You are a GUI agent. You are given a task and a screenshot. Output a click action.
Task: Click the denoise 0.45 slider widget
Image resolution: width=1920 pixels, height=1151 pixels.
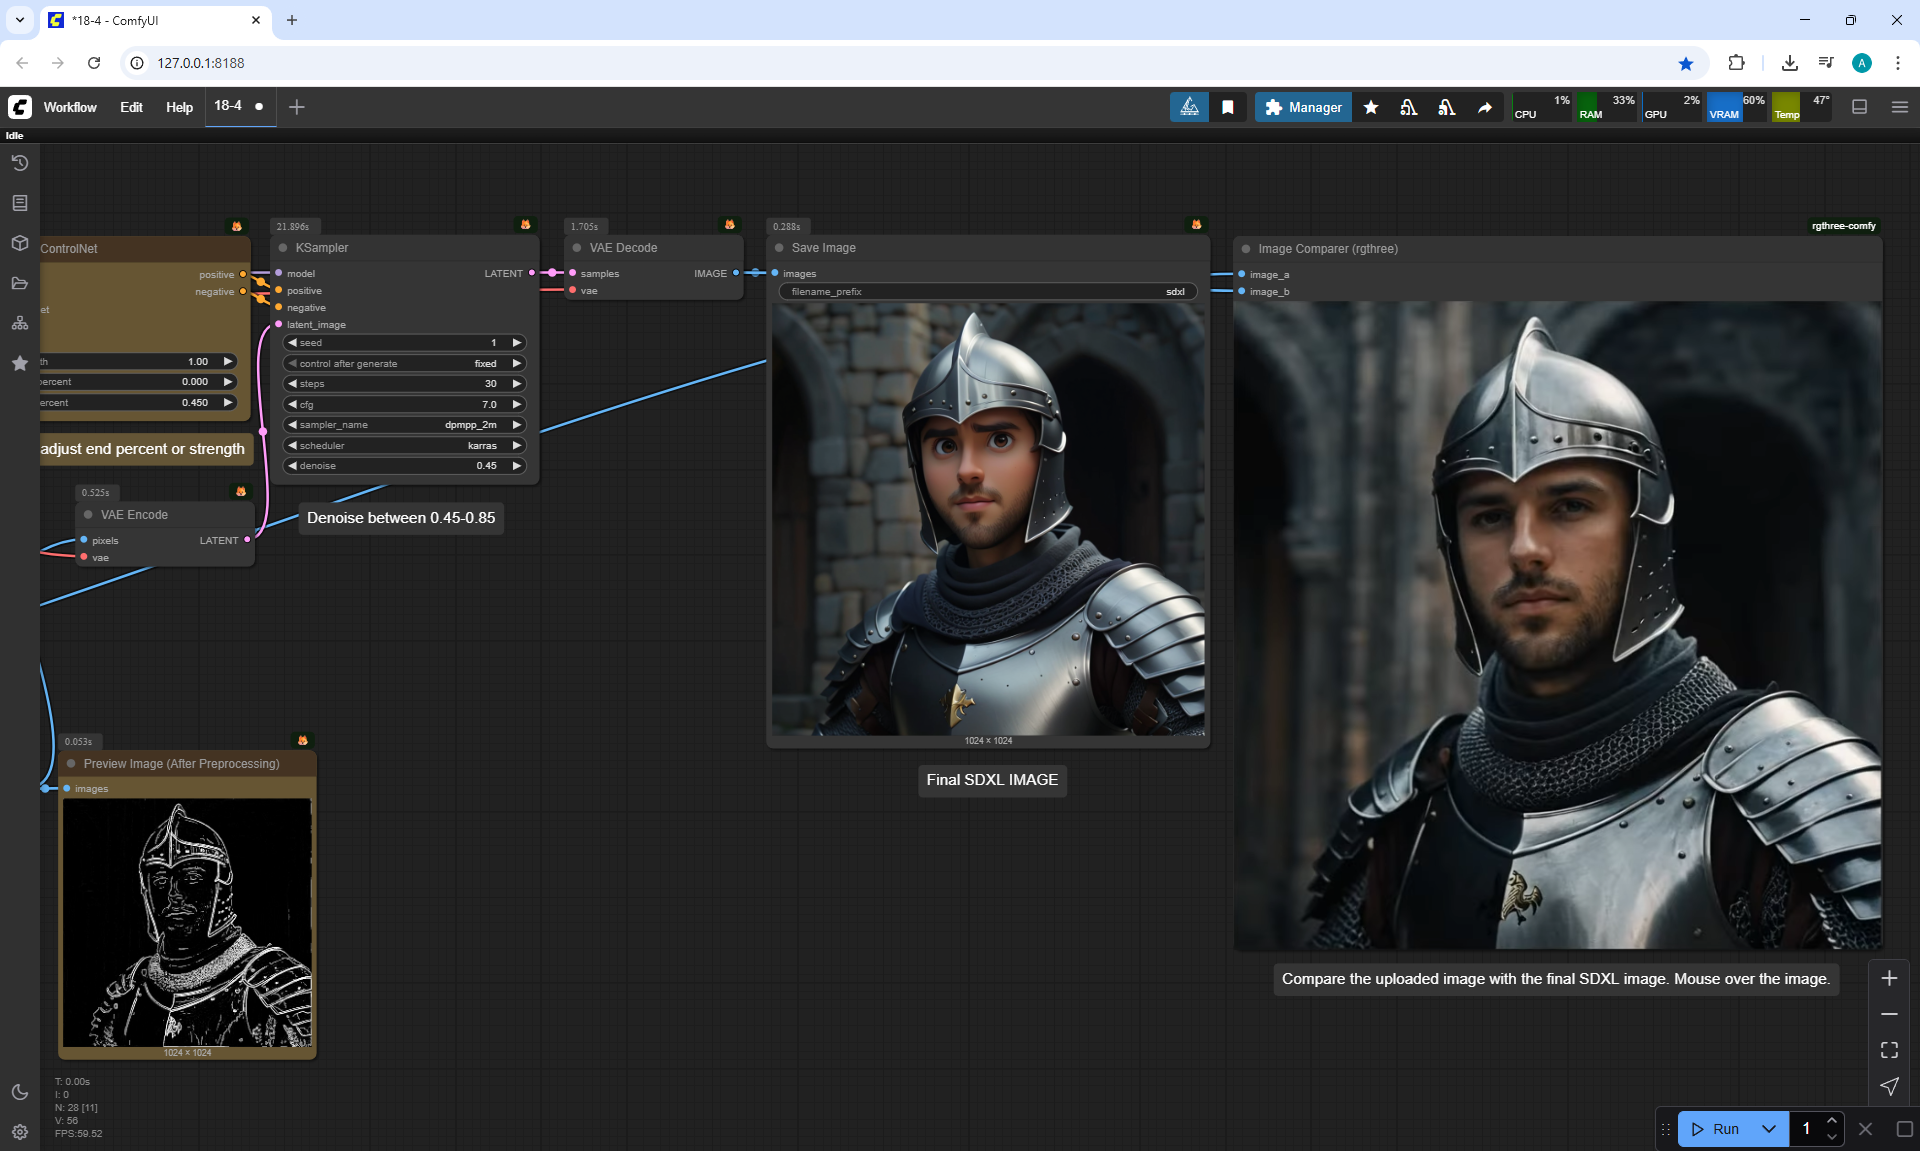pyautogui.click(x=404, y=466)
